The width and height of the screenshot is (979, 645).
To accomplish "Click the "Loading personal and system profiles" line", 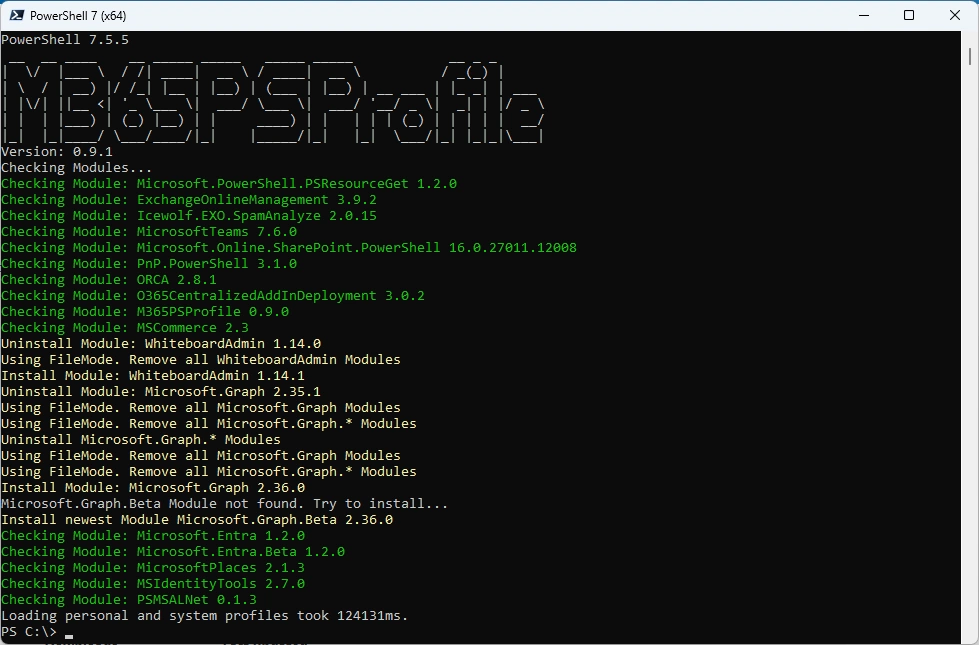I will coord(204,616).
